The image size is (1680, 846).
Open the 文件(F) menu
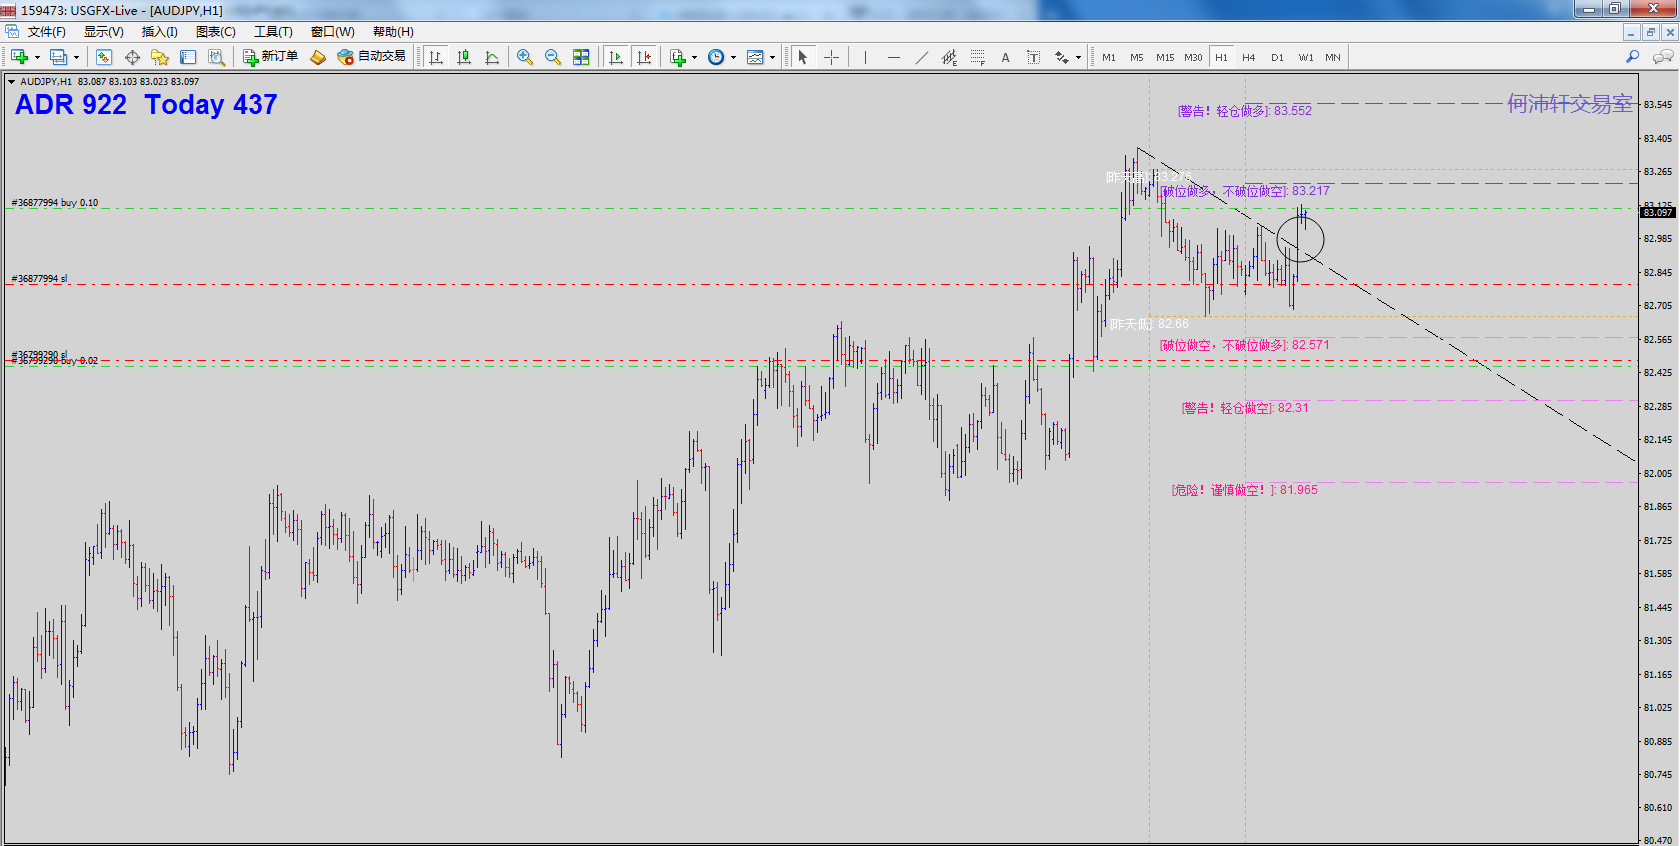click(47, 32)
